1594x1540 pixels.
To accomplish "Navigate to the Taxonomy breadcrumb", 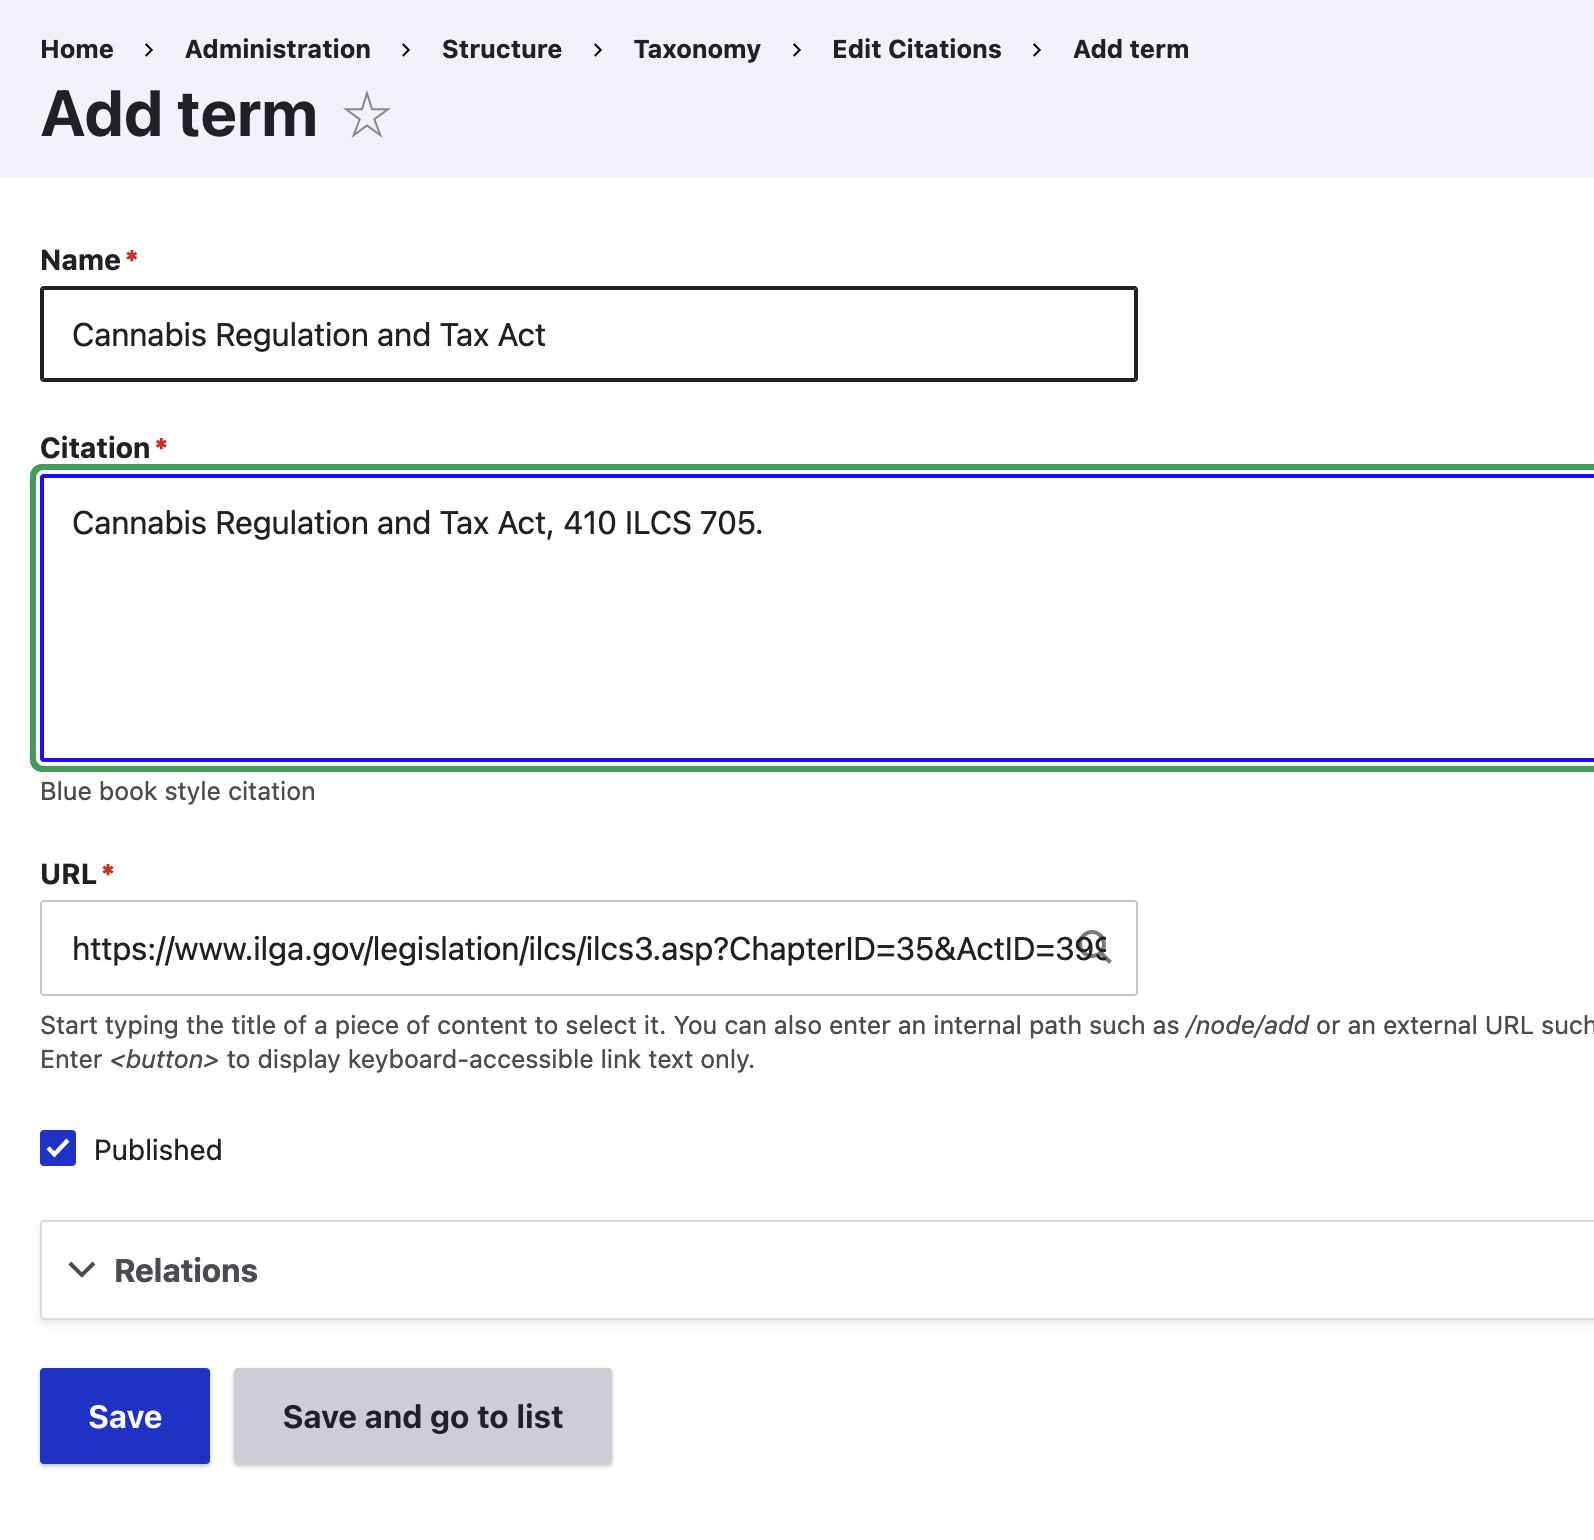I will coord(697,49).
